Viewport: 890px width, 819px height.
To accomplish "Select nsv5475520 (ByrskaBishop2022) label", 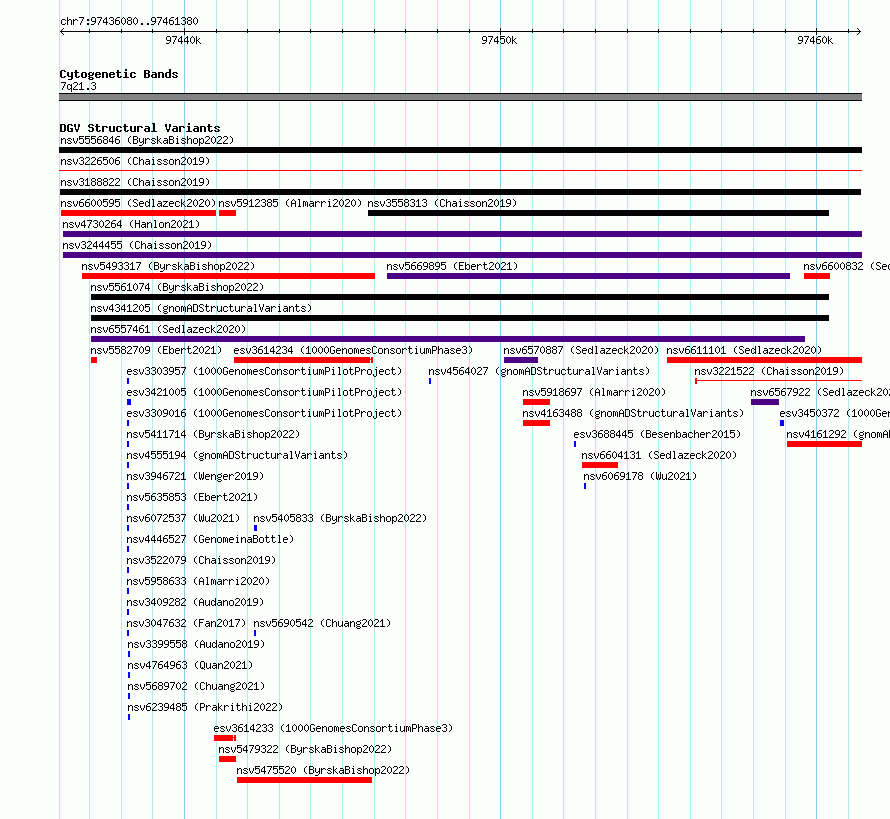I will (x=323, y=770).
